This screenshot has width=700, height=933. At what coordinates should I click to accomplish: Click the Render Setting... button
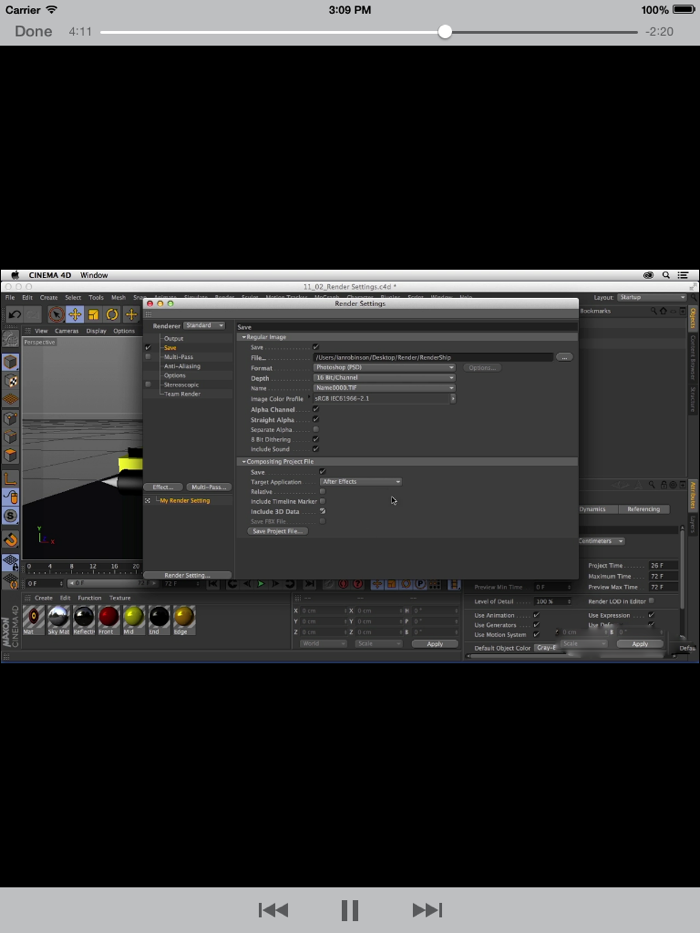tap(188, 575)
